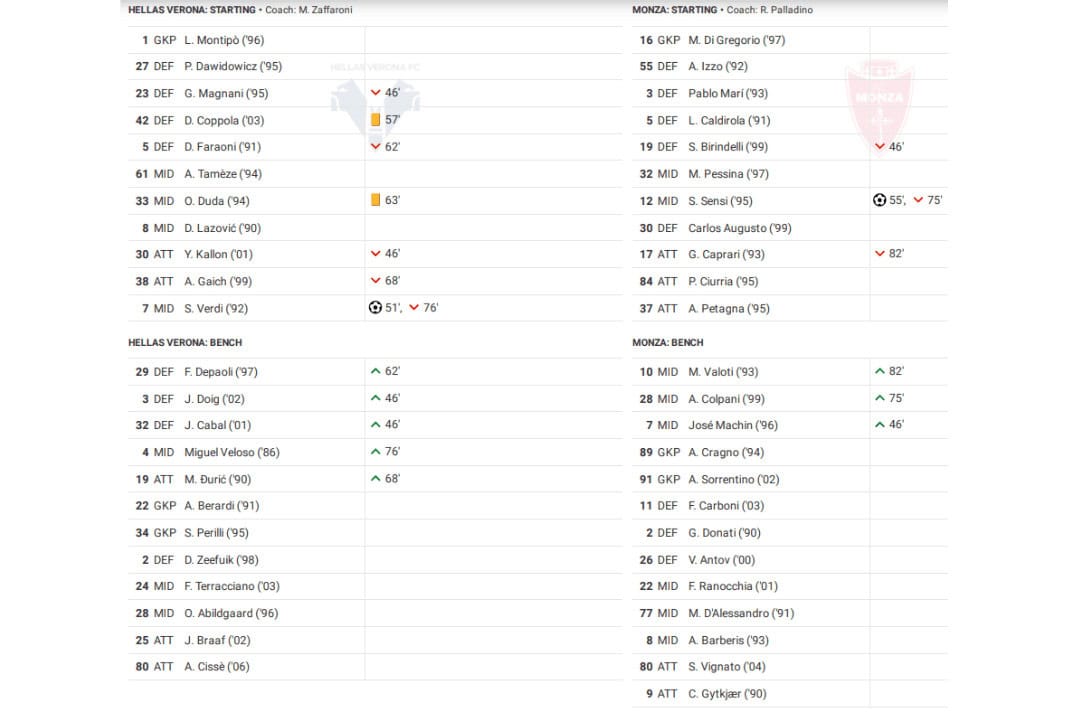The width and height of the screenshot is (1068, 712).
Task: Click the Hellas Verona: Starting header
Action: click(192, 10)
